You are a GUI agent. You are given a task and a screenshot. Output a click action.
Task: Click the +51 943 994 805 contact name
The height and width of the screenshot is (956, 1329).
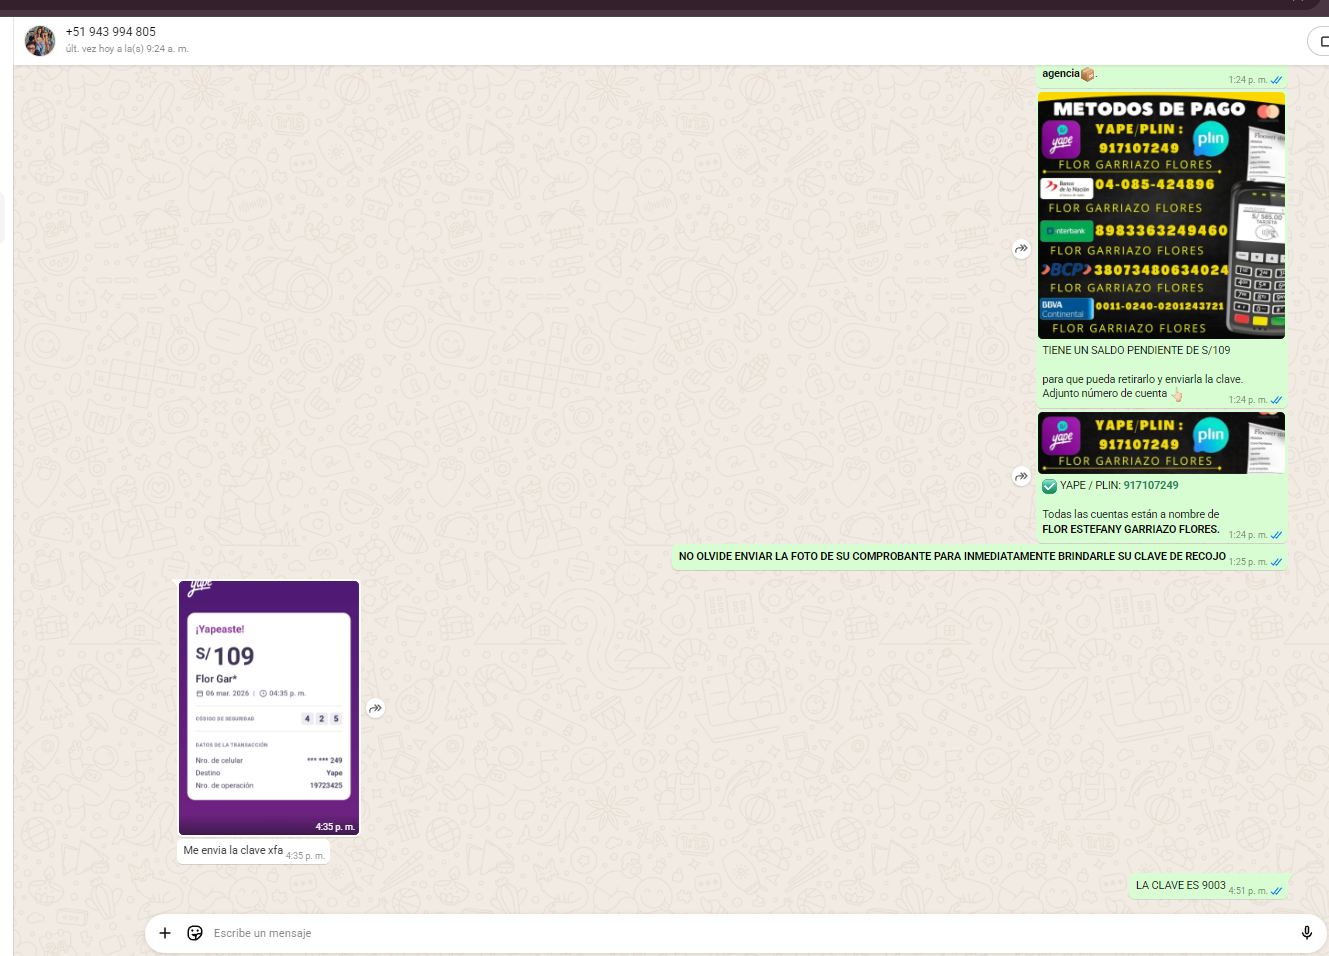[111, 32]
